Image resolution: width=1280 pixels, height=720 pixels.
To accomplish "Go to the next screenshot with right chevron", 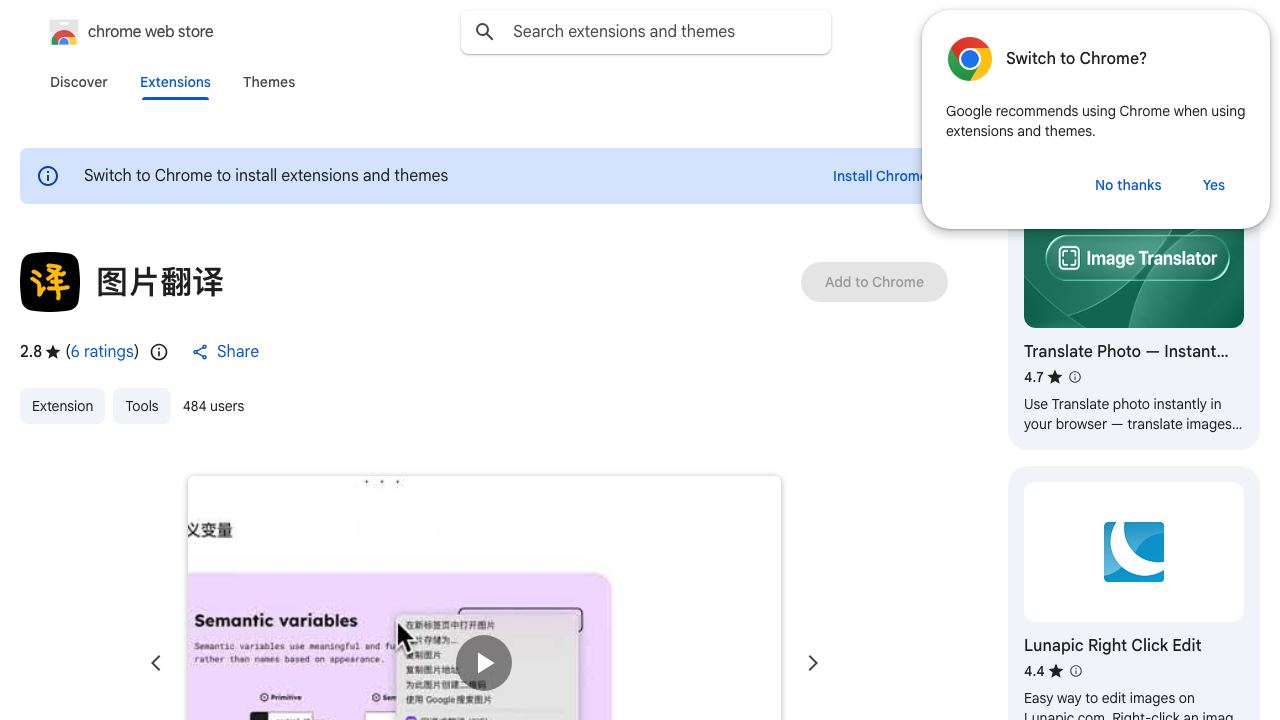I will [813, 663].
